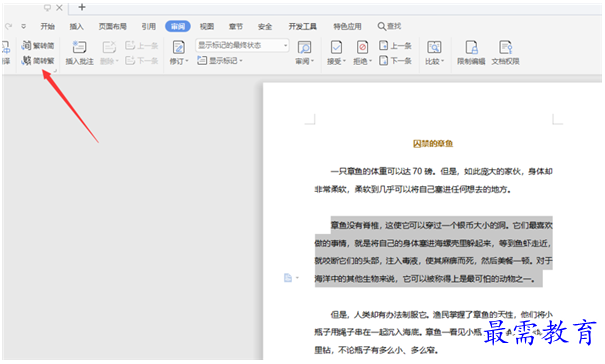Image resolution: width=605 pixels, height=364 pixels.
Task: Click the 限制编辑 restrict editing icon
Action: [x=471, y=47]
